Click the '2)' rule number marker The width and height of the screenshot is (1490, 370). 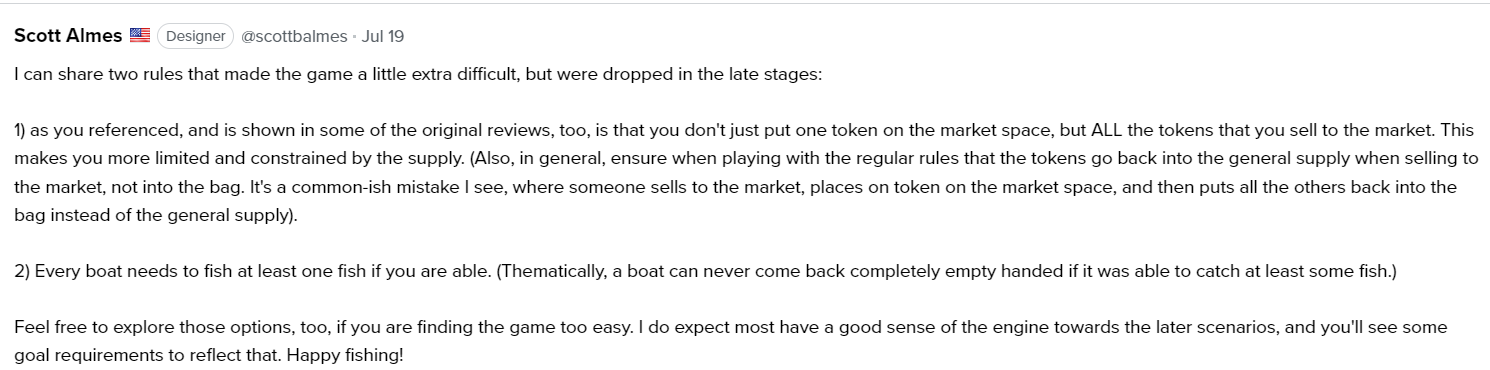[x=22, y=271]
